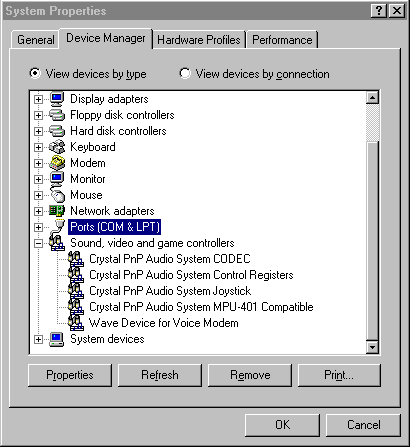This screenshot has width=410, height=447.
Task: Click the Crystal PnP Audio System Joystick icon
Action: [x=76, y=291]
